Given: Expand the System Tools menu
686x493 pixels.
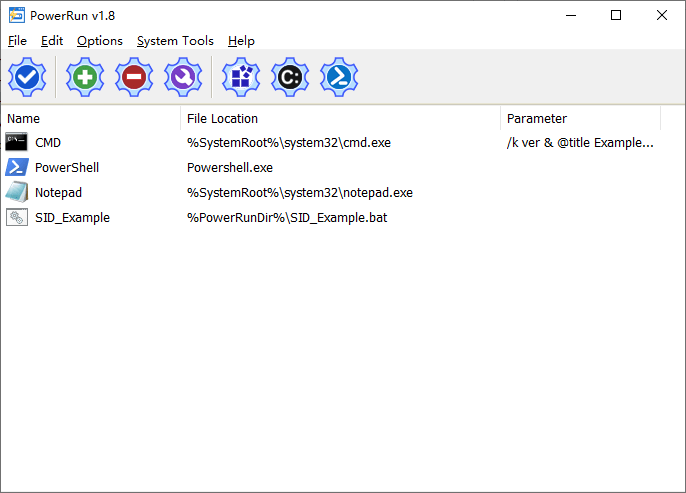Looking at the screenshot, I should tap(175, 41).
